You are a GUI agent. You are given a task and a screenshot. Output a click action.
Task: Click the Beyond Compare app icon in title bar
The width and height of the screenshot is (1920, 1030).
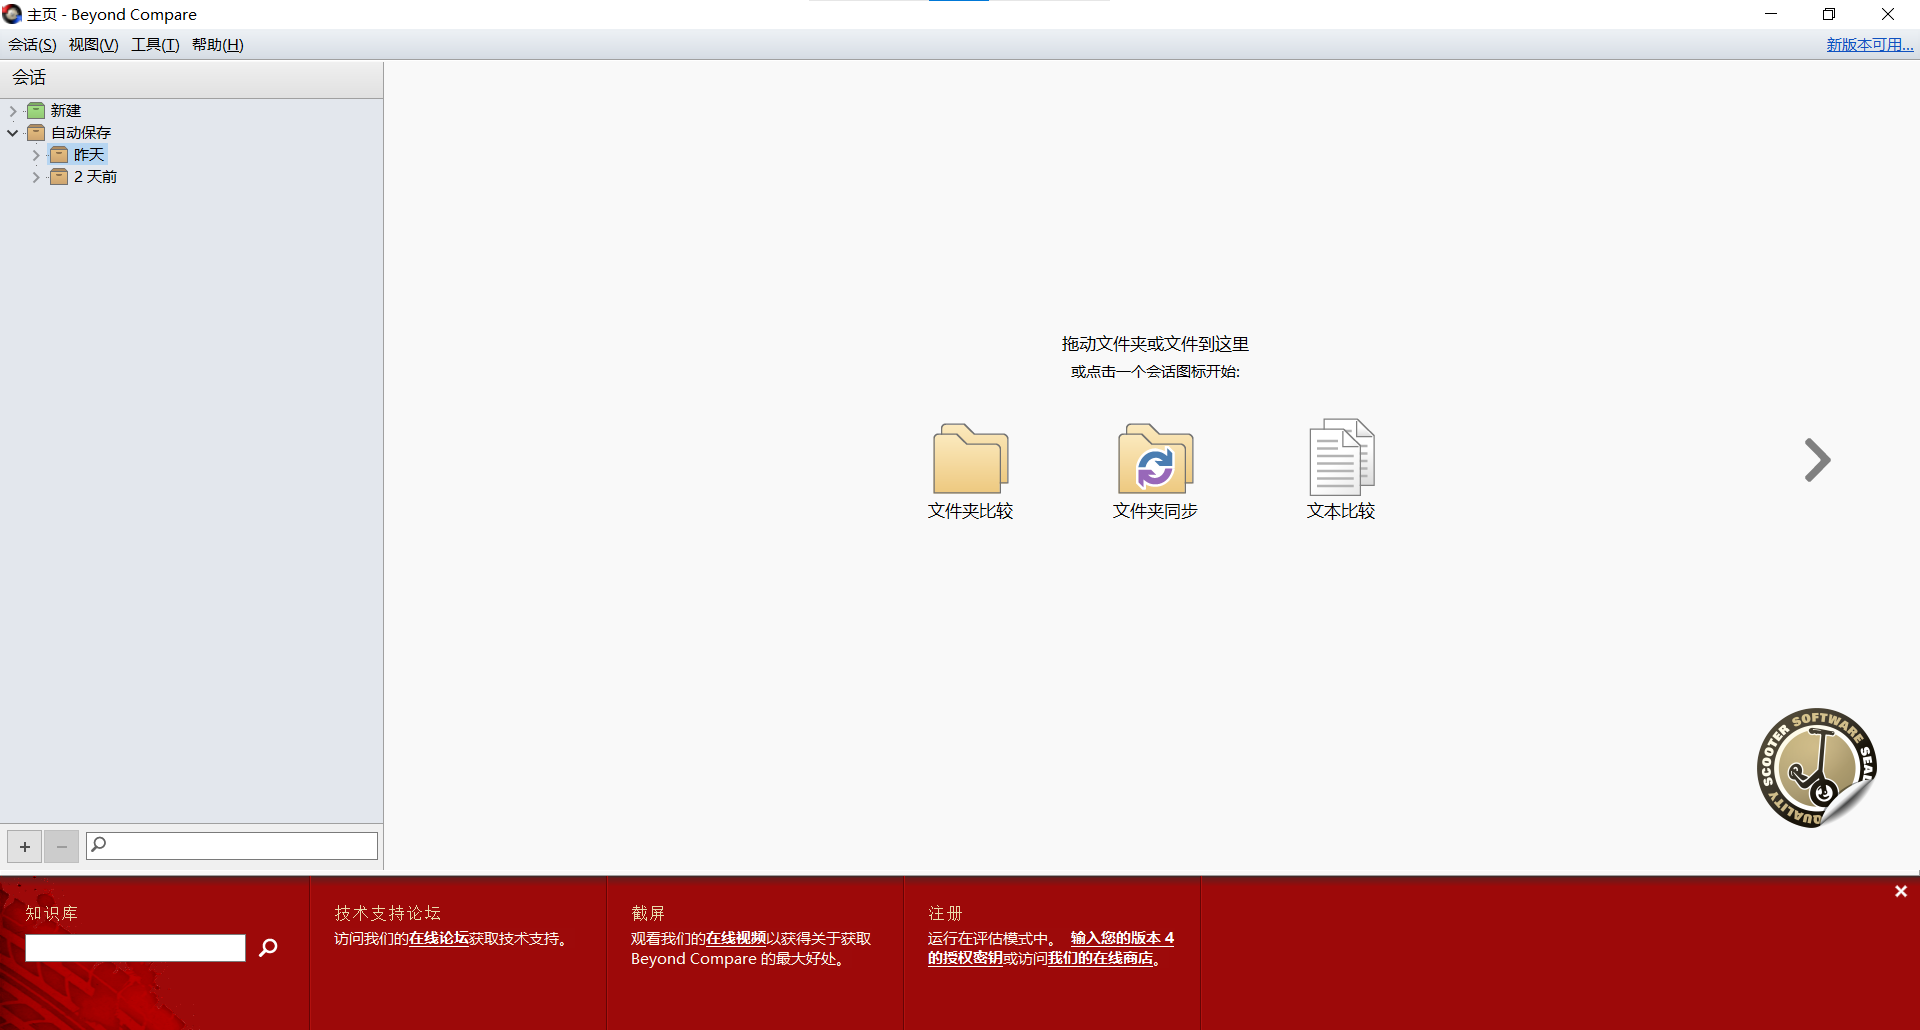[12, 14]
